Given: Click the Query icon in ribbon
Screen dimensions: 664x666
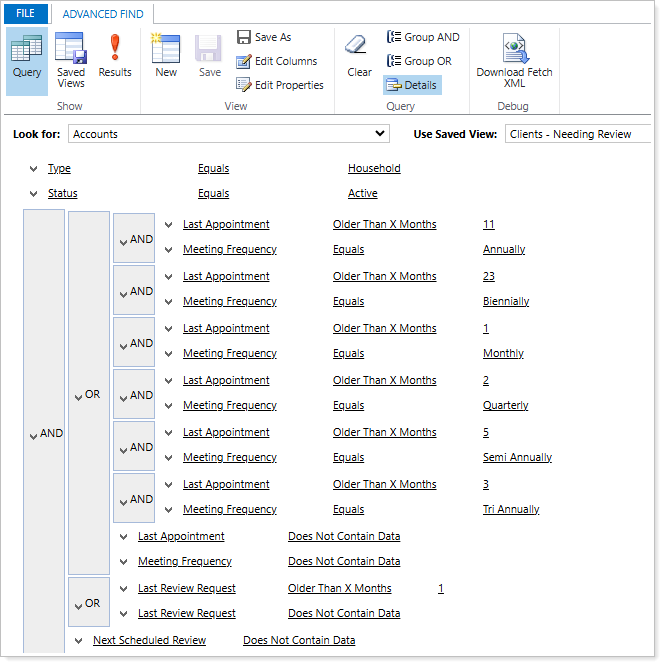Looking at the screenshot, I should click(27, 57).
